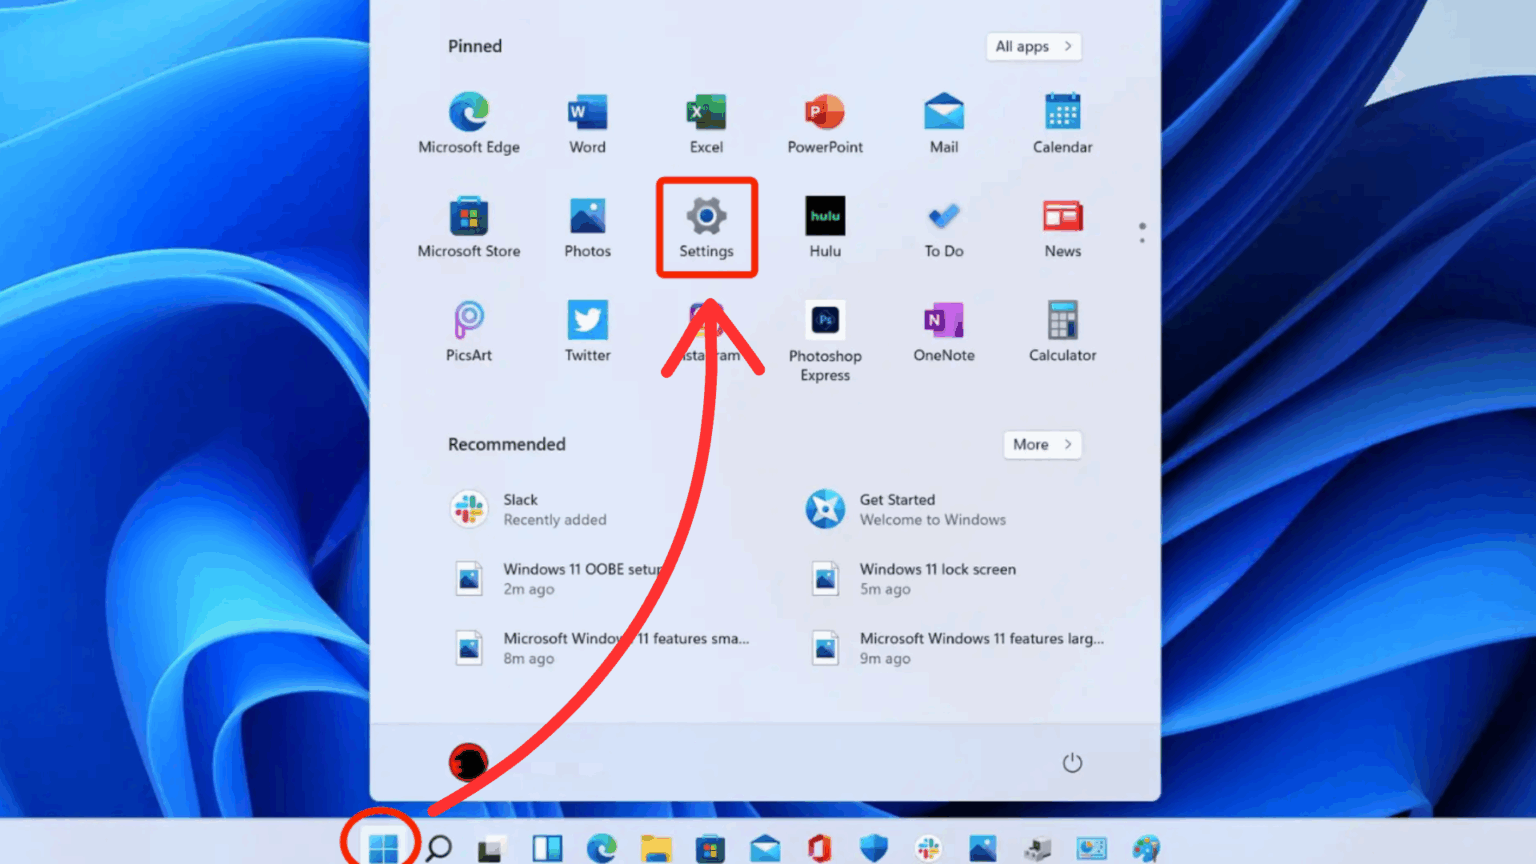
Task: Click the All apps button
Action: [1033, 46]
